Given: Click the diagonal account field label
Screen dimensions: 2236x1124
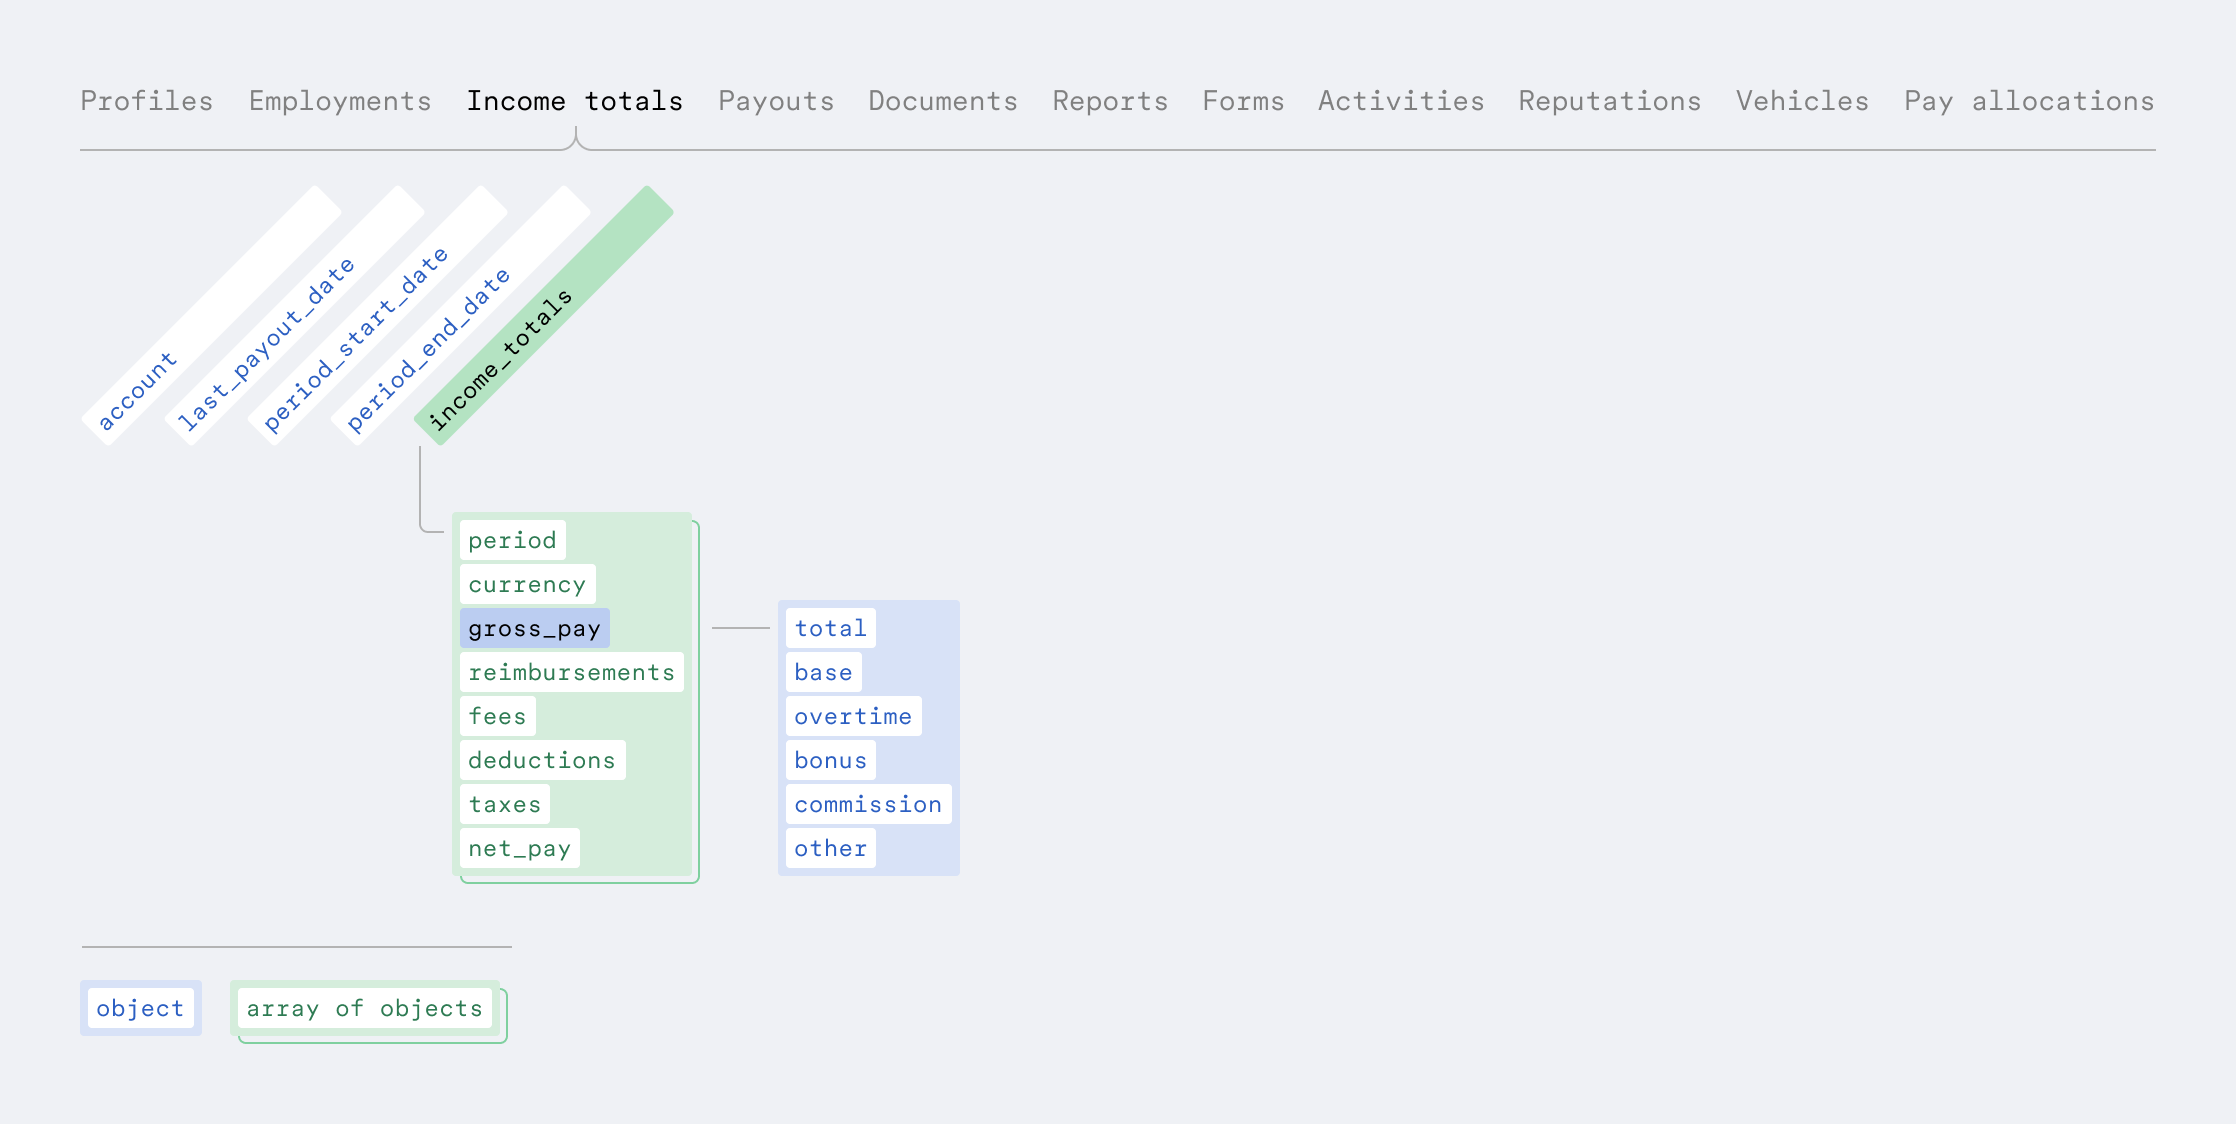Looking at the screenshot, I should [x=138, y=389].
